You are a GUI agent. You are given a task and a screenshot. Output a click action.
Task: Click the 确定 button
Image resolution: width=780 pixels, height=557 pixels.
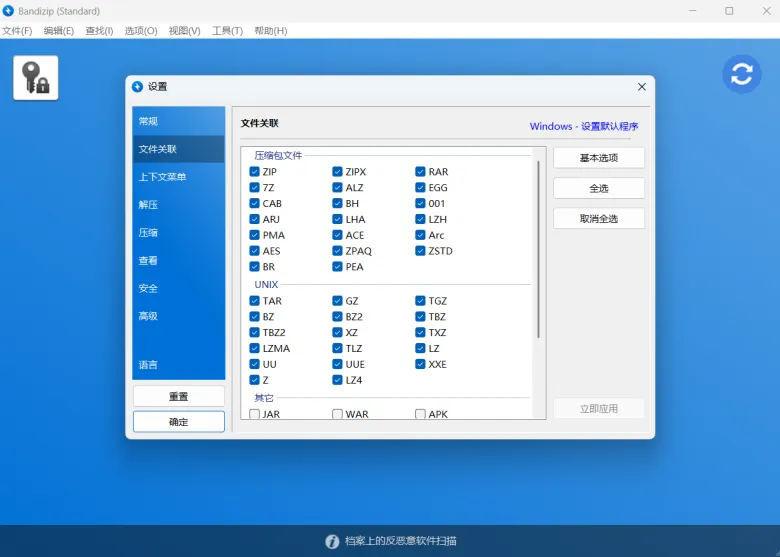click(x=179, y=422)
